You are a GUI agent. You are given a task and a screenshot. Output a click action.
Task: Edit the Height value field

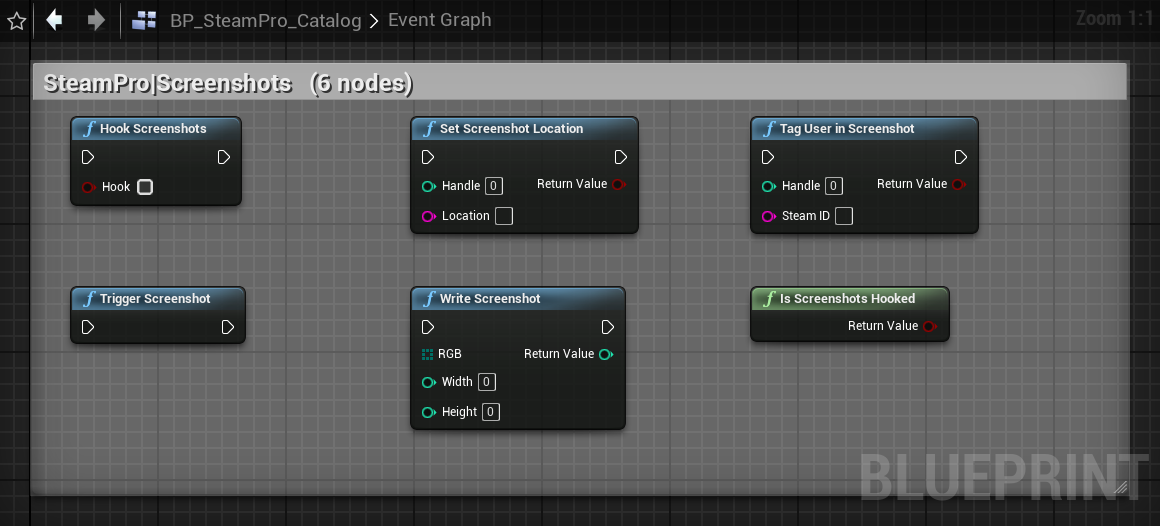click(490, 411)
